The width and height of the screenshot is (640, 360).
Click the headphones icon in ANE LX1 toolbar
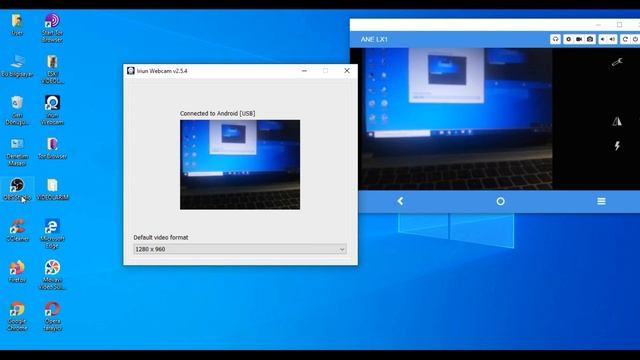click(555, 39)
